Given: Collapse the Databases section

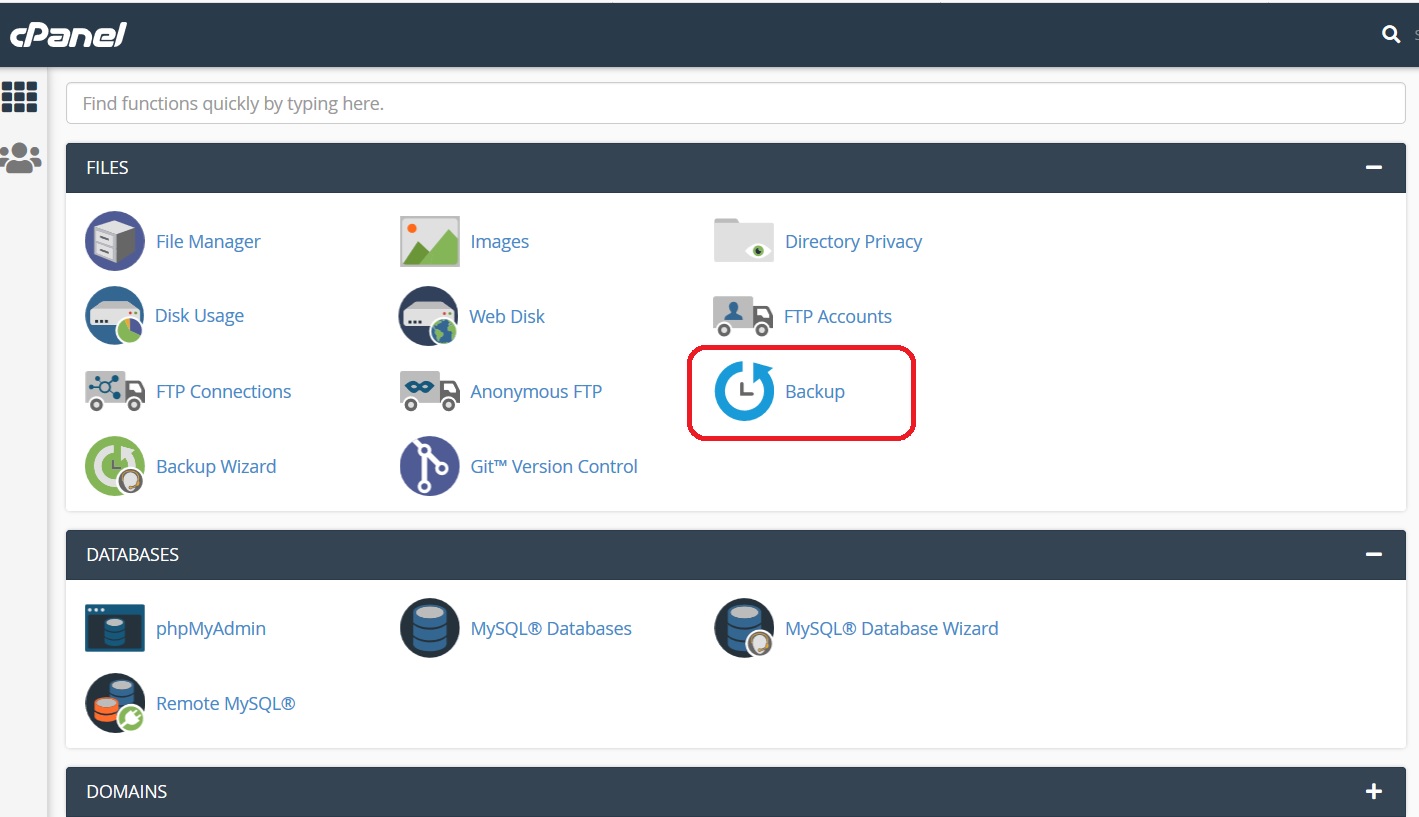Looking at the screenshot, I should [x=1373, y=554].
